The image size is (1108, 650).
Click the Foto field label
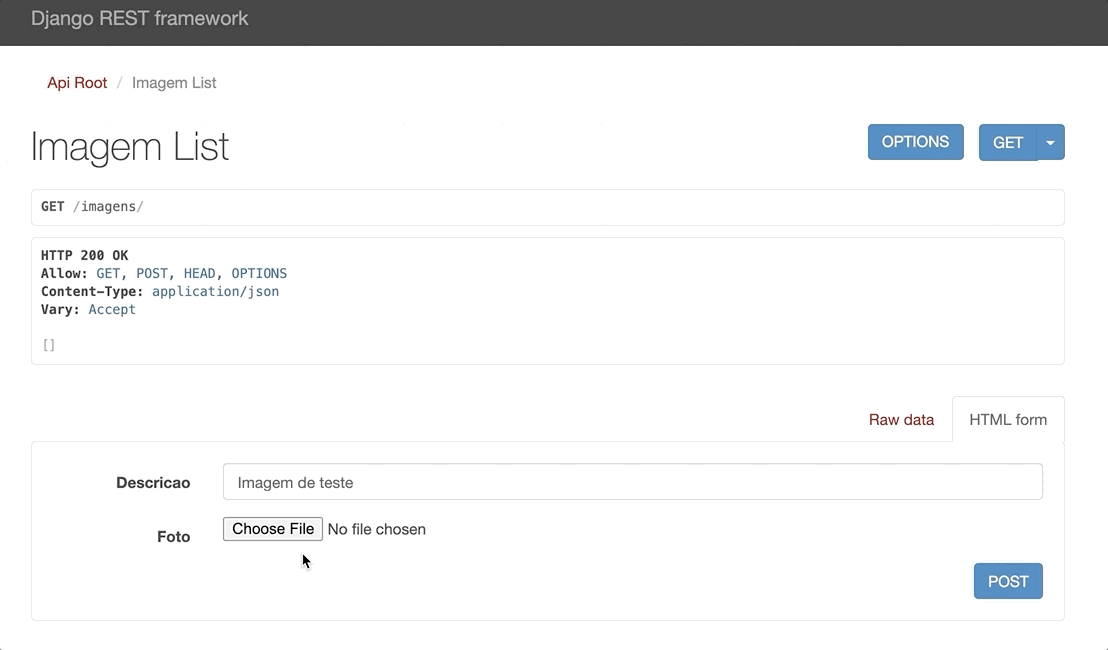(x=173, y=537)
